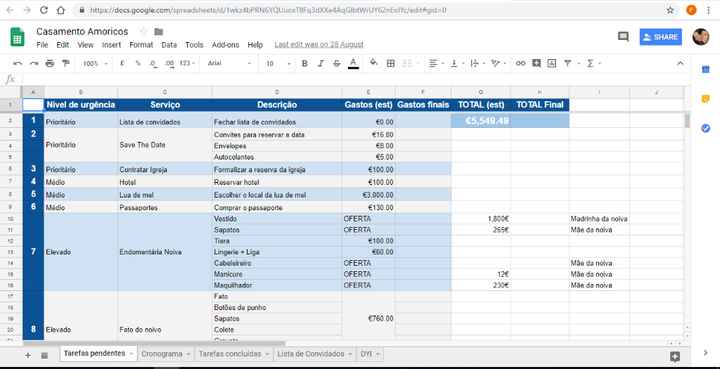
Task: Go to the Chrome home page icon
Action: (x=61, y=10)
